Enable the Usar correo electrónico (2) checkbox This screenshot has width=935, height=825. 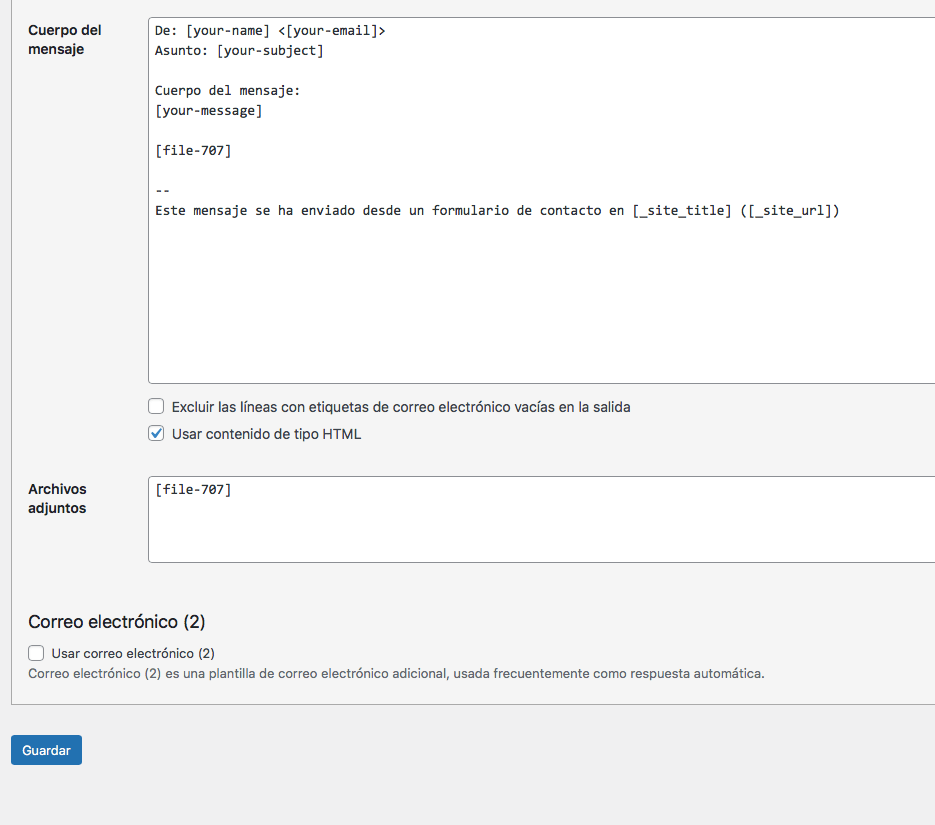36,653
